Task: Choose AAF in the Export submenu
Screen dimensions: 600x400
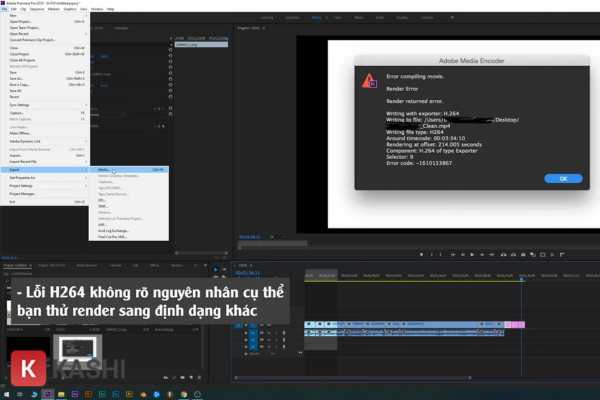Action: [x=129, y=225]
